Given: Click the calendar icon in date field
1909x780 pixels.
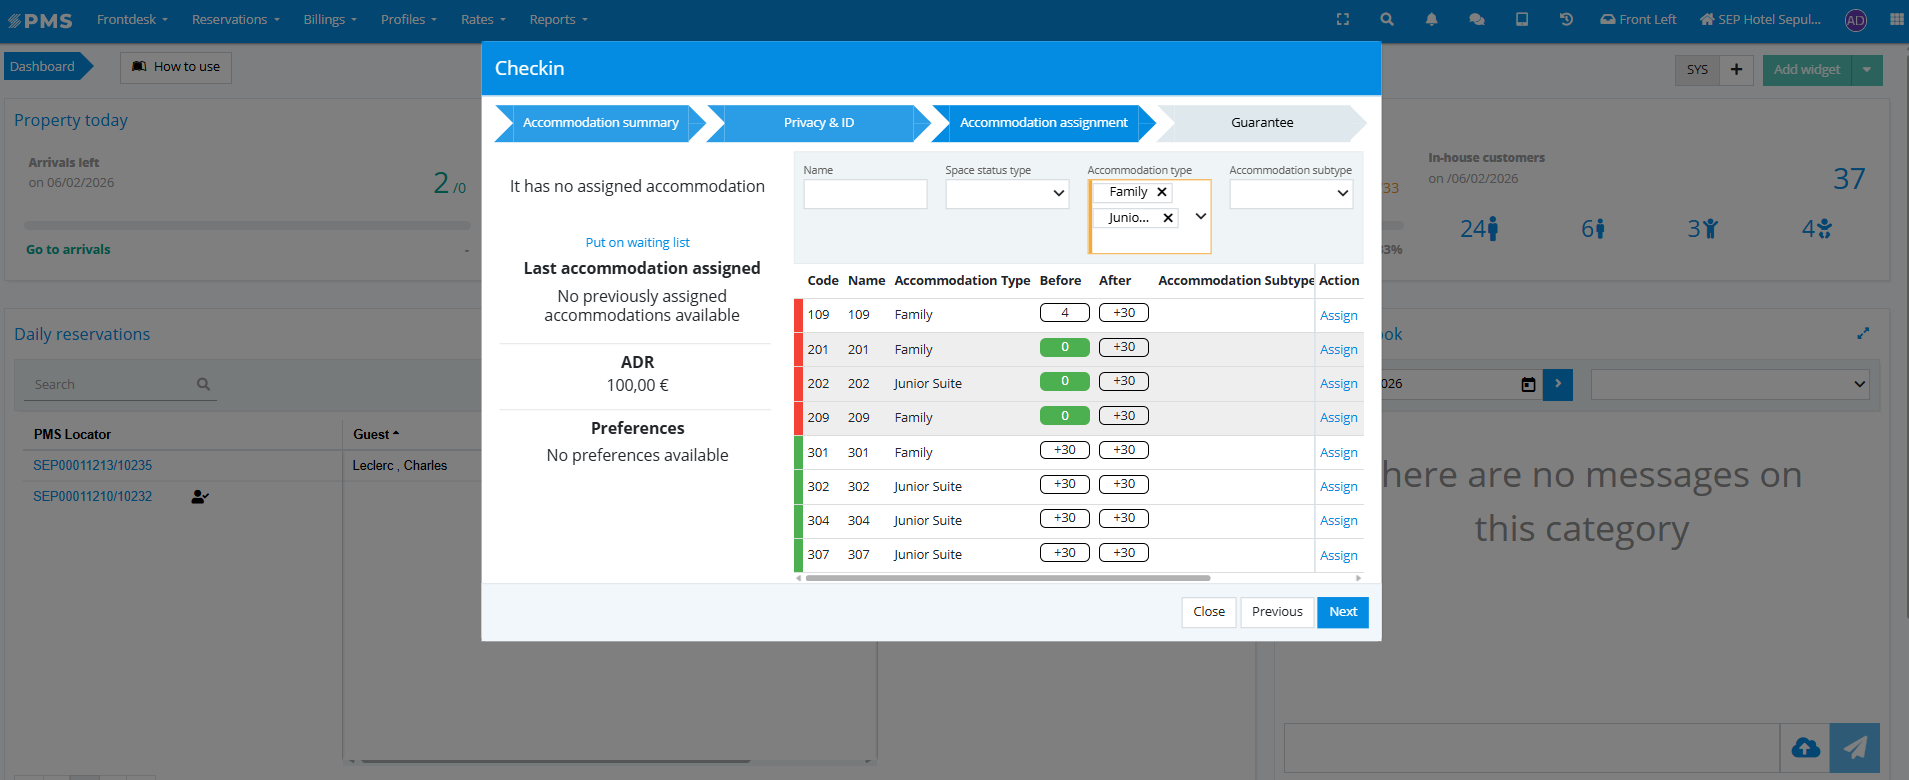Looking at the screenshot, I should tap(1528, 384).
